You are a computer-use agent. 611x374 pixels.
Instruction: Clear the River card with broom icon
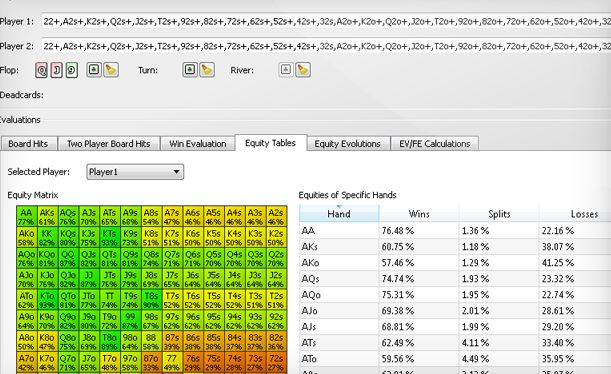(303, 70)
